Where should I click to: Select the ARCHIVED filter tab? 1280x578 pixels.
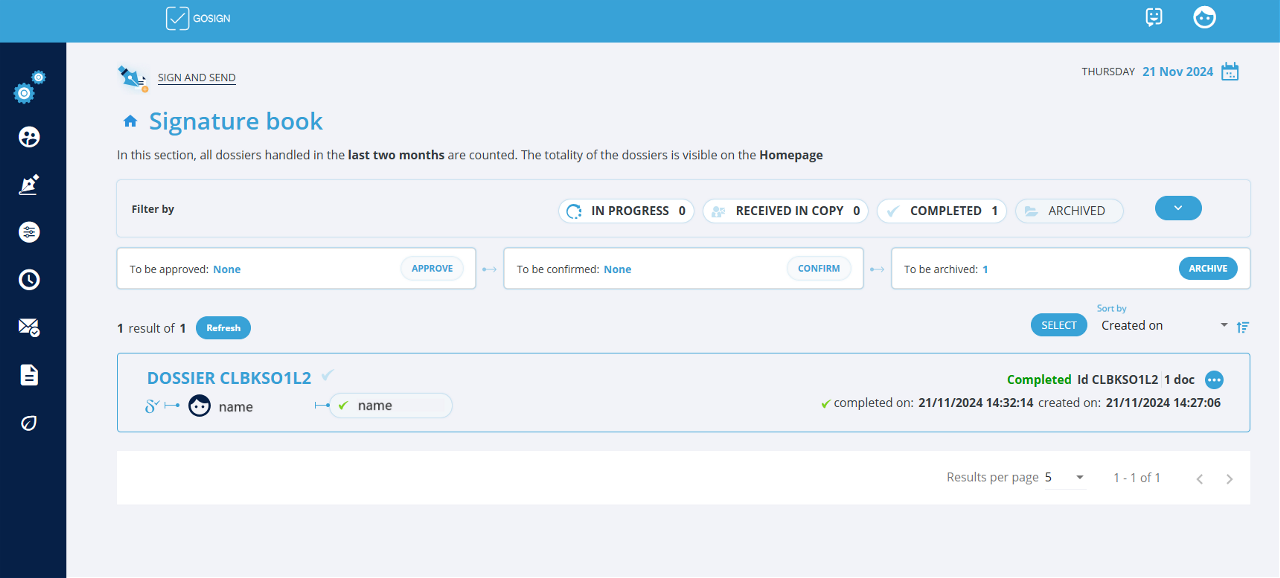(x=1069, y=211)
